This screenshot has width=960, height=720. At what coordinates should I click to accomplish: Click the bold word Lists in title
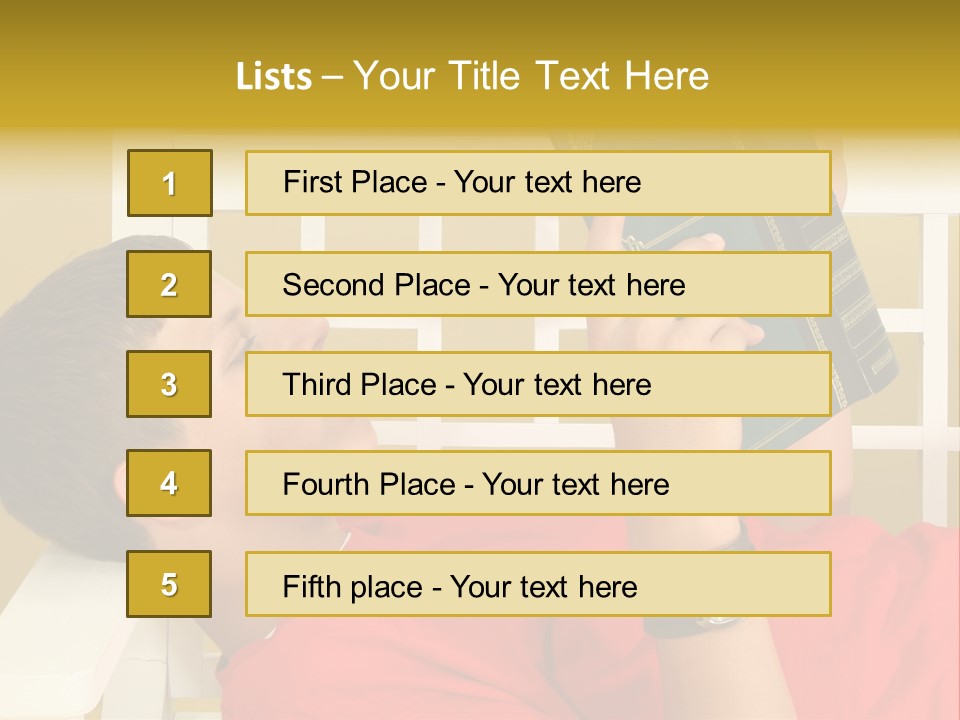point(274,77)
